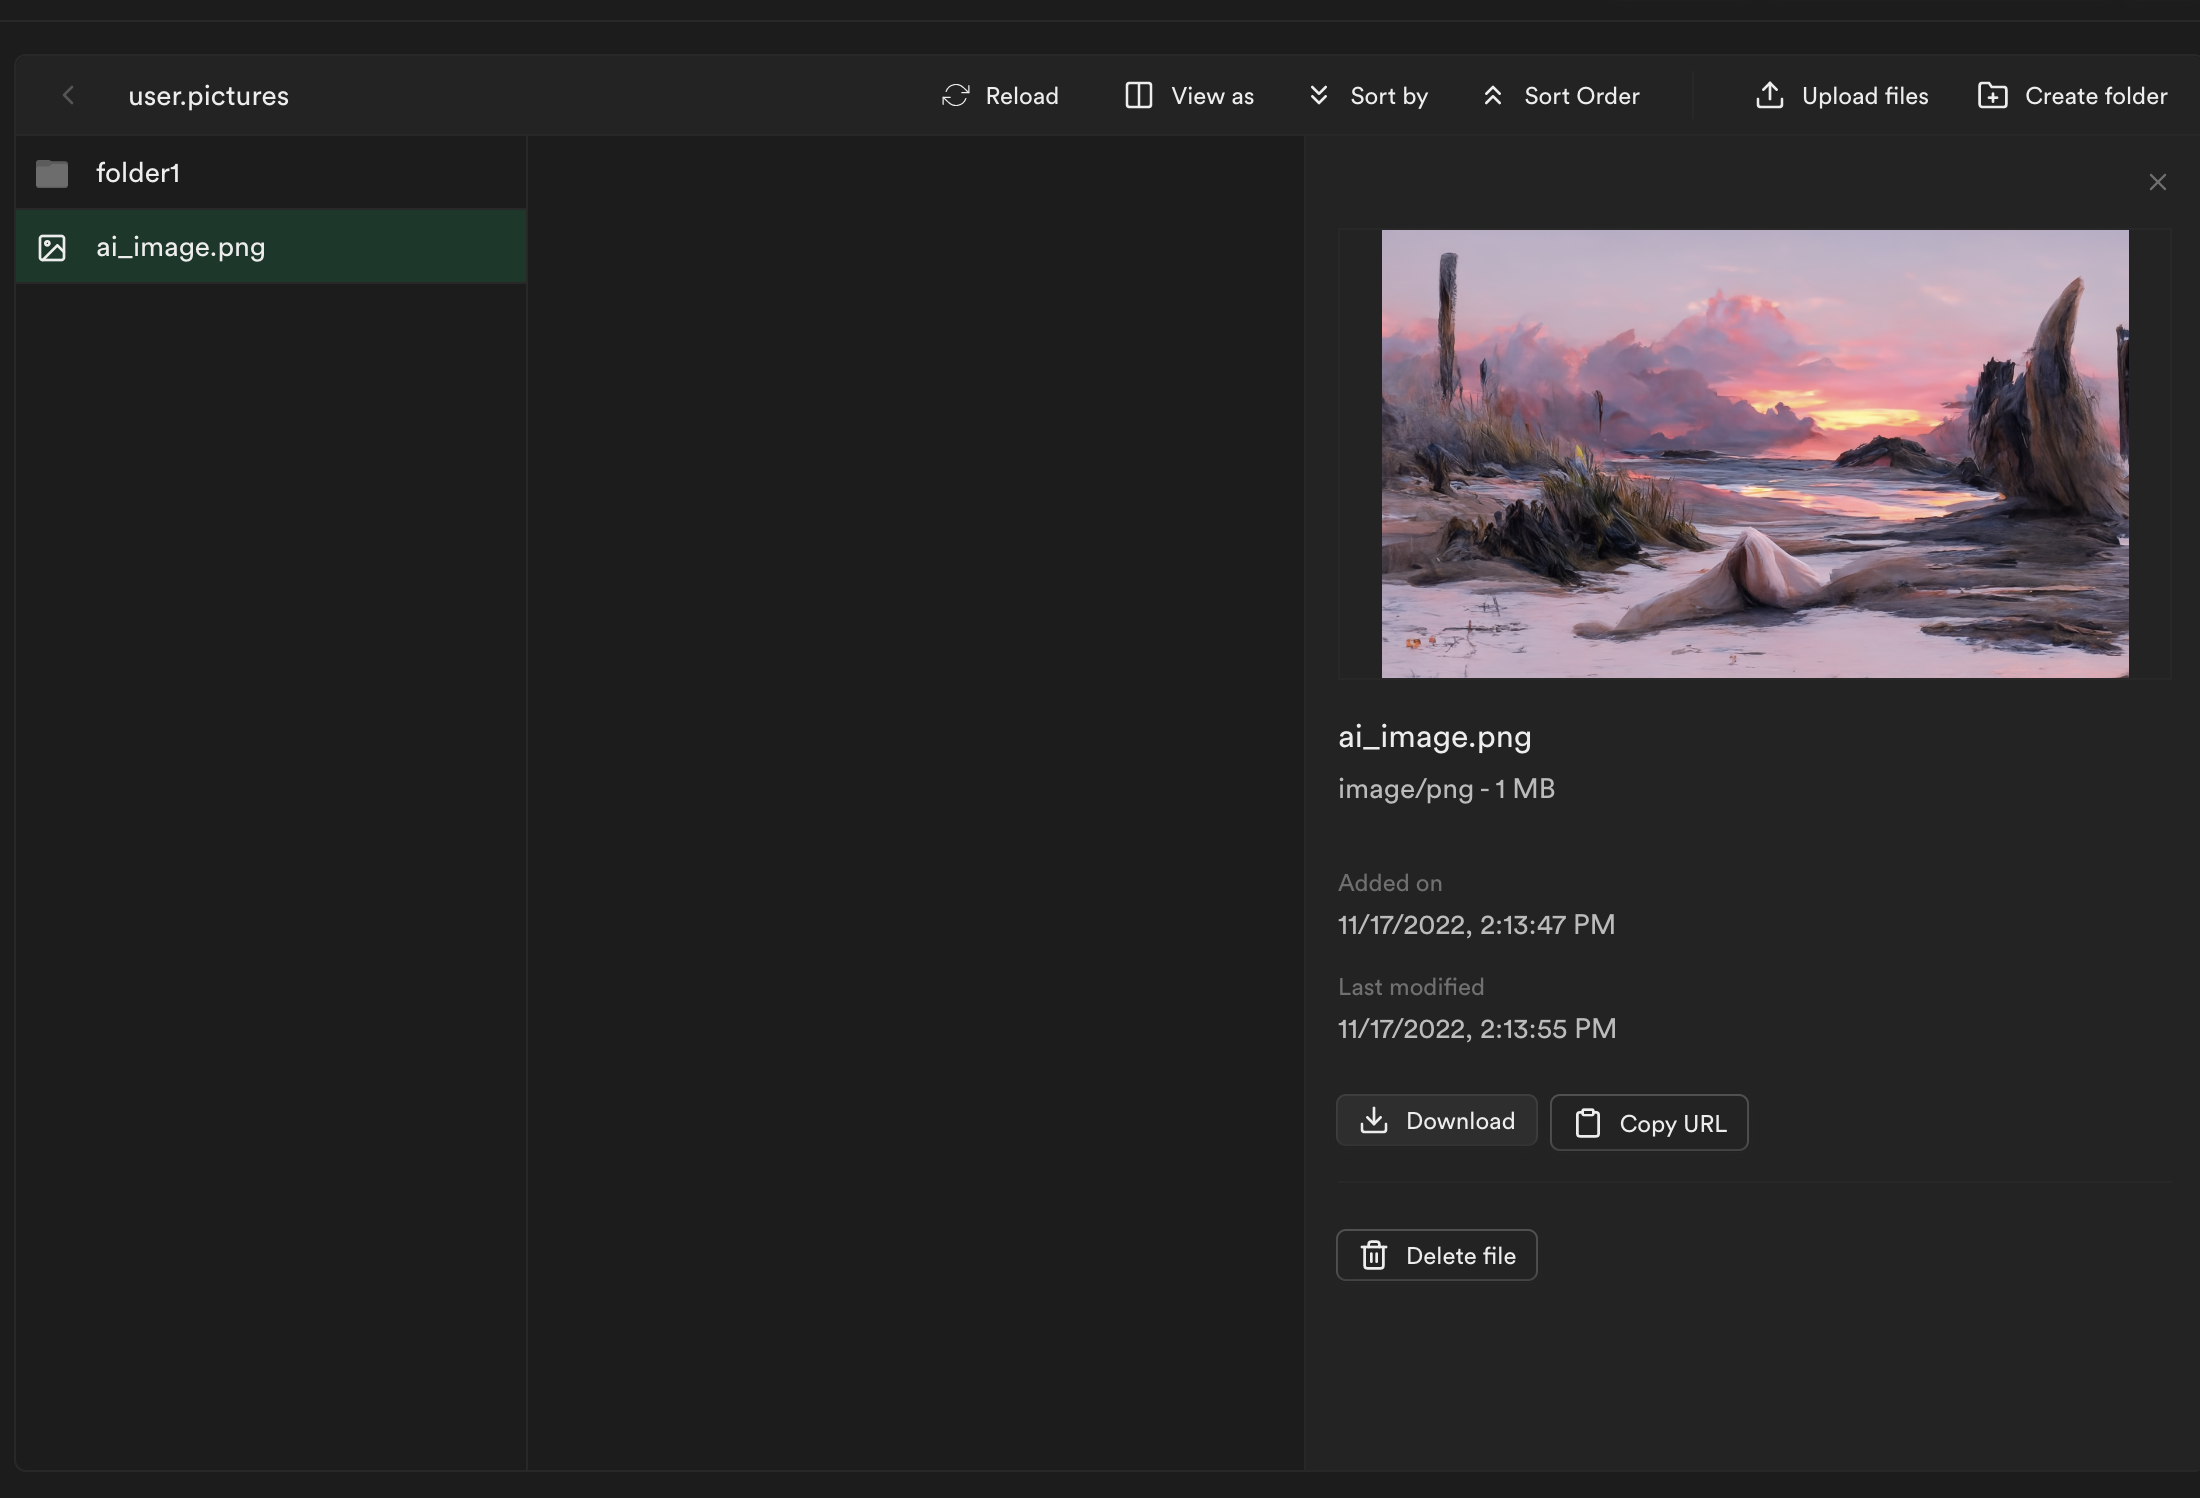Copy the URL of ai_image.png

pyautogui.click(x=1649, y=1122)
